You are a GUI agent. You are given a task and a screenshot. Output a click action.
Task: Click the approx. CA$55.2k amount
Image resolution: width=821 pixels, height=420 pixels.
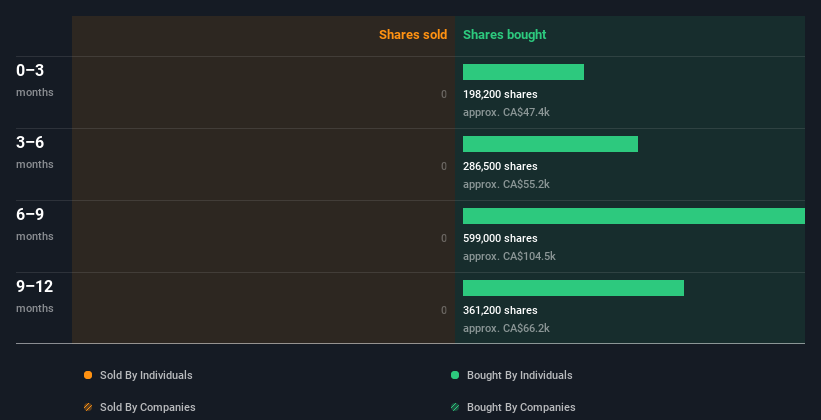(x=506, y=184)
